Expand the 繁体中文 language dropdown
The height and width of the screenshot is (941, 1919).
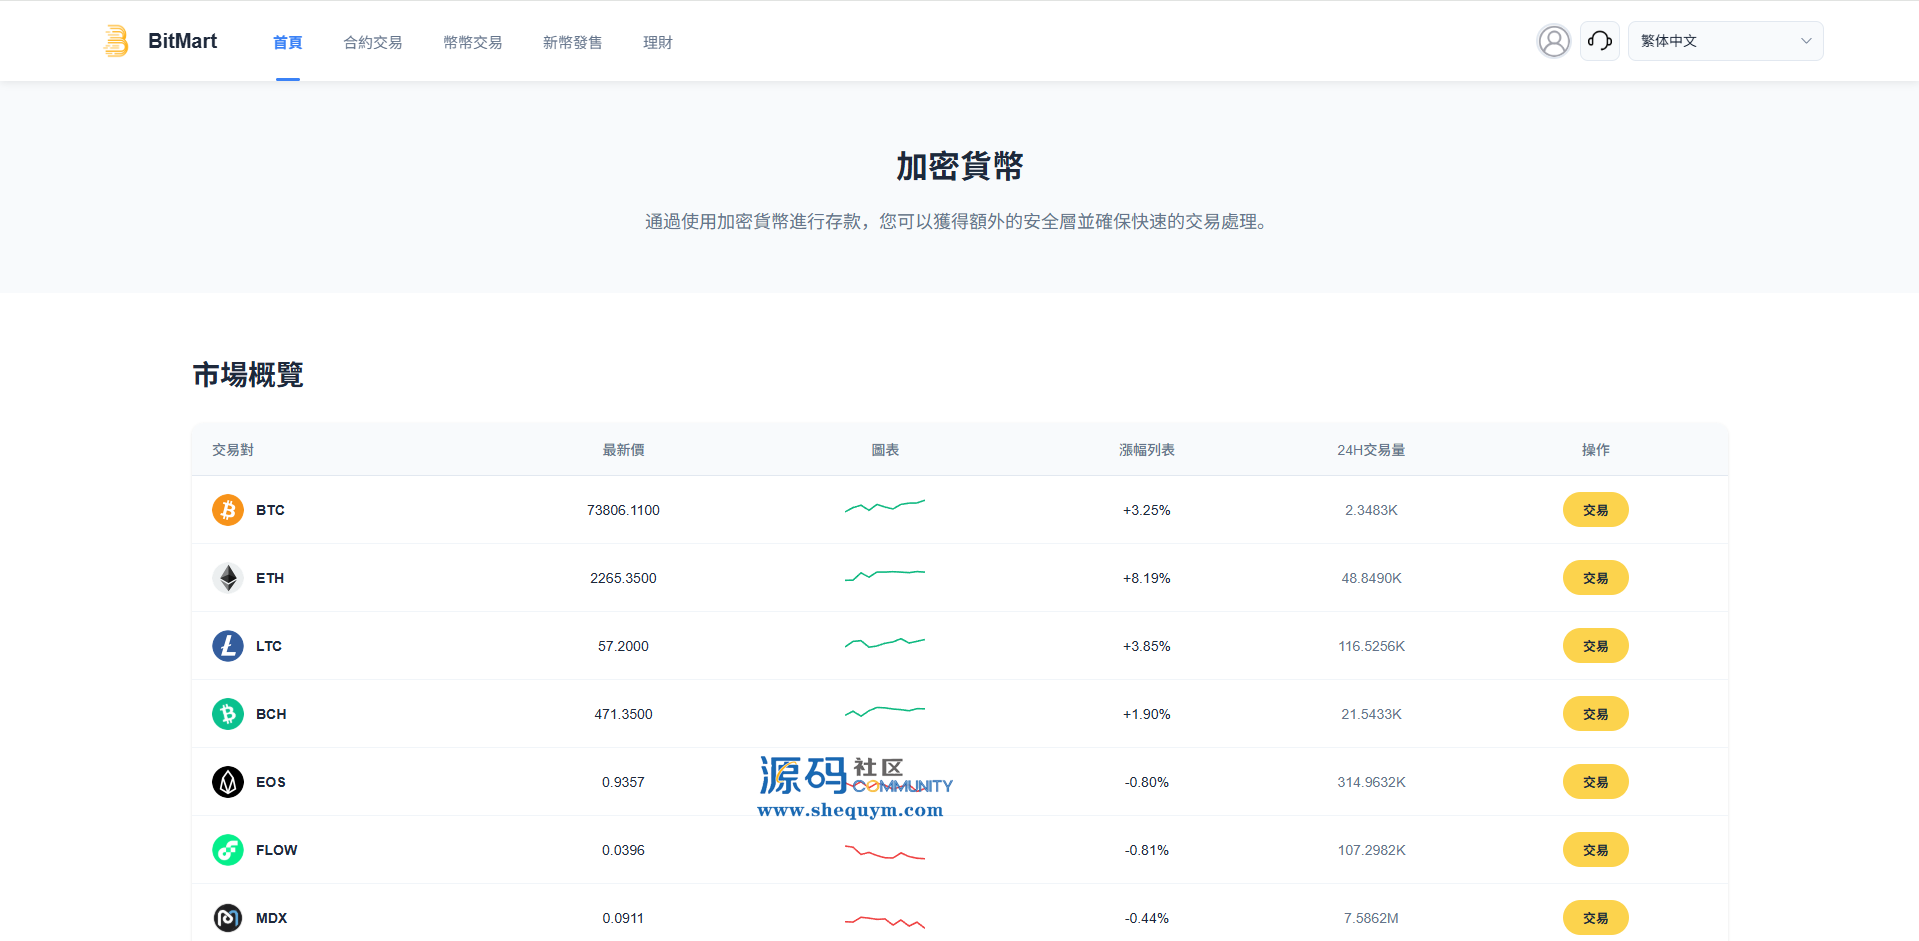tap(1725, 41)
